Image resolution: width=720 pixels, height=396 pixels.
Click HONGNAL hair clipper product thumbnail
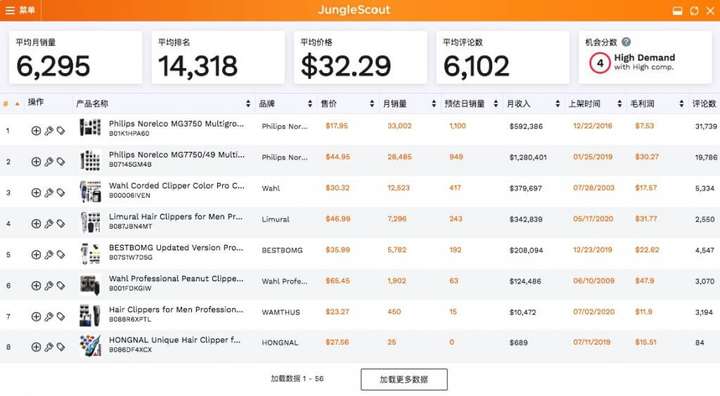pos(90,346)
